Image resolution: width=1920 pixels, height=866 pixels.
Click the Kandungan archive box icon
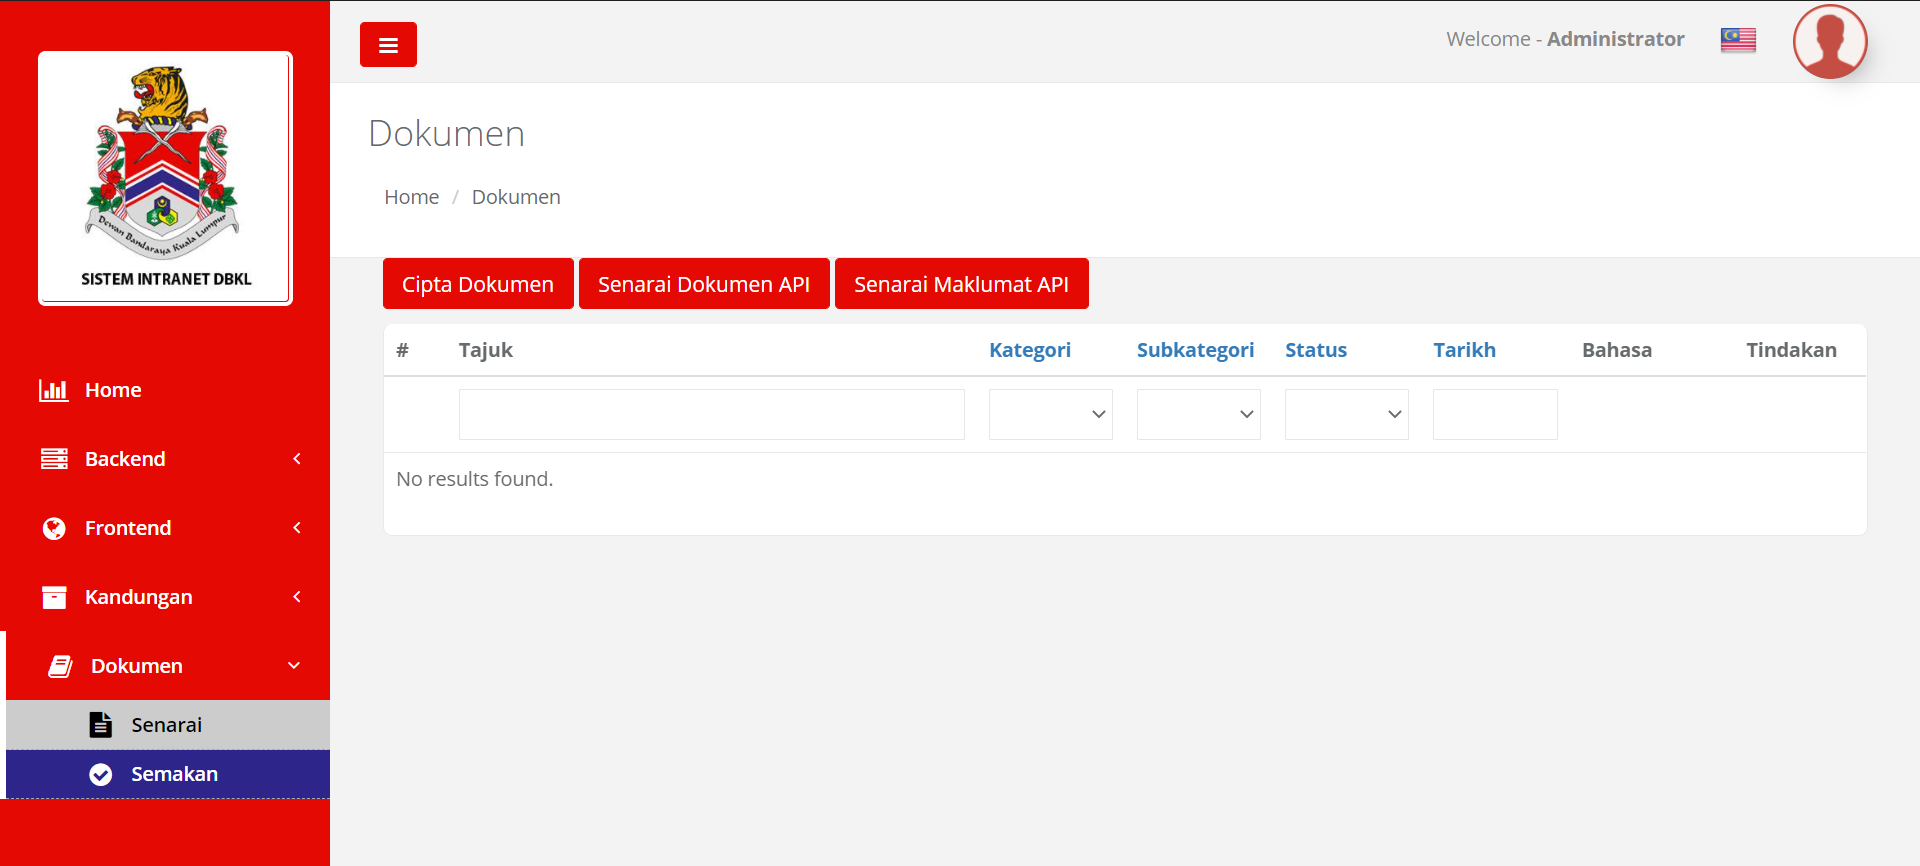click(54, 597)
